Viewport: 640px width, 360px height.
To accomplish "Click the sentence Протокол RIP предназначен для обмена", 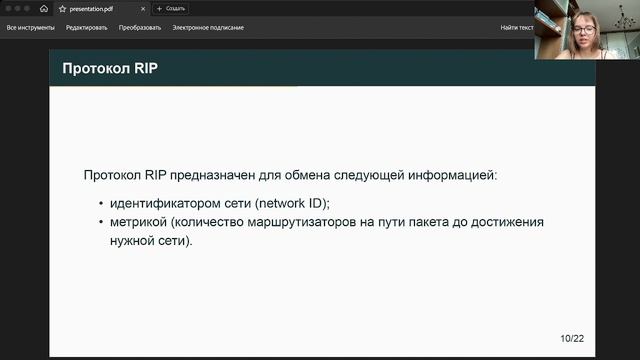I will 291,175.
